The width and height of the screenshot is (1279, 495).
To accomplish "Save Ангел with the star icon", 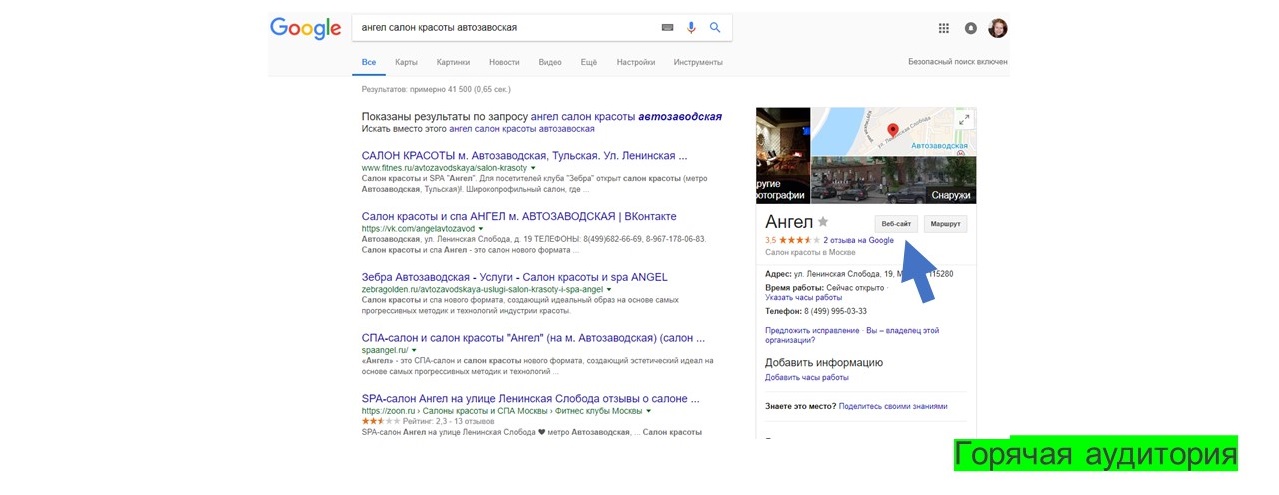I will coord(823,222).
